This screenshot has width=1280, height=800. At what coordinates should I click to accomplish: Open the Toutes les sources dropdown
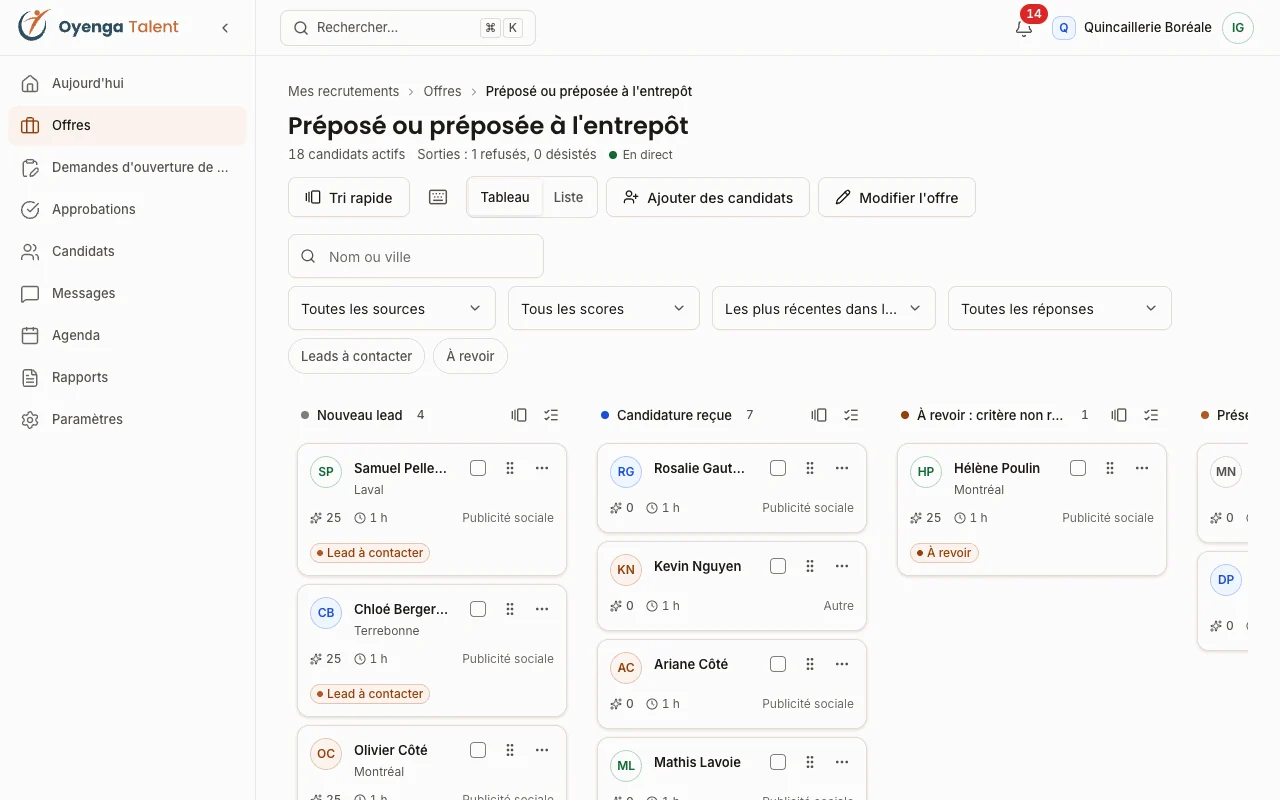(x=392, y=308)
